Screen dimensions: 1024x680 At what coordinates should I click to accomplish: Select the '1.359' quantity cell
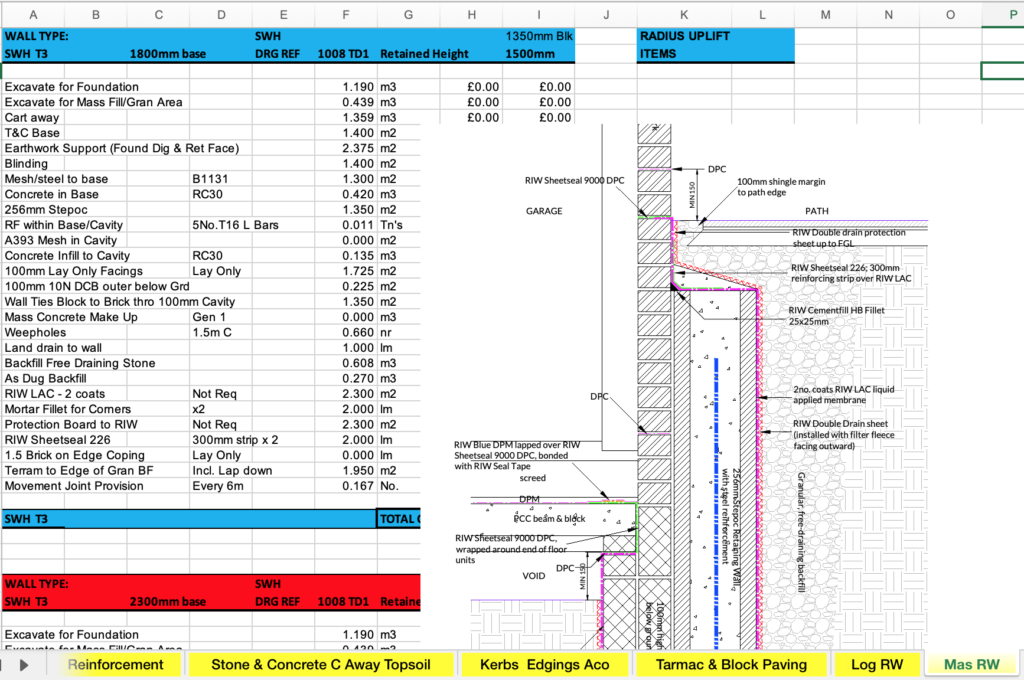pos(345,118)
